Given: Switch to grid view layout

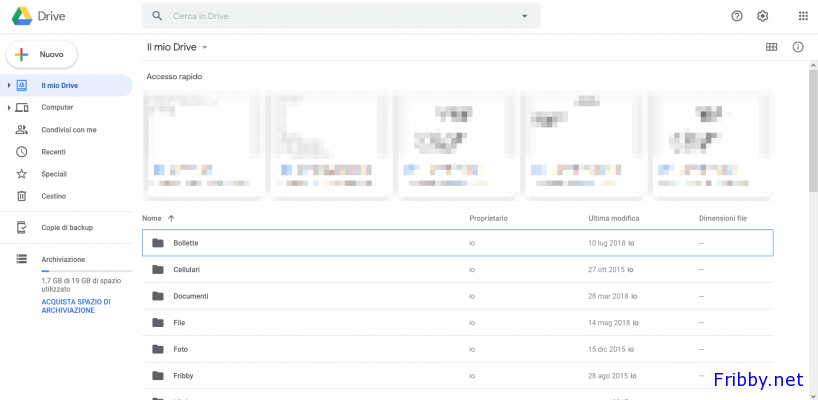Looking at the screenshot, I should point(771,47).
